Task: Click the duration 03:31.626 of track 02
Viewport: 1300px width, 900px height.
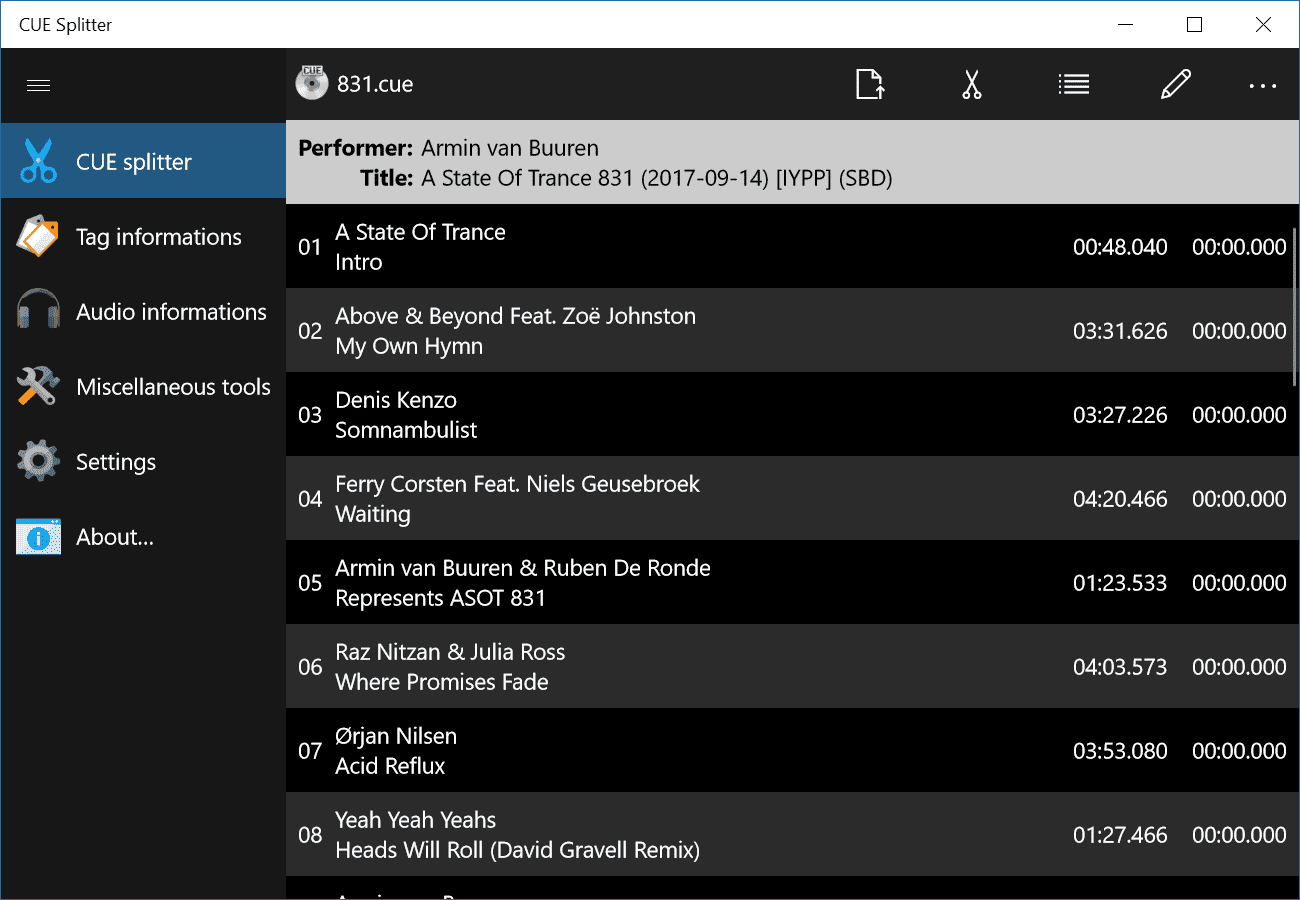Action: point(1120,331)
